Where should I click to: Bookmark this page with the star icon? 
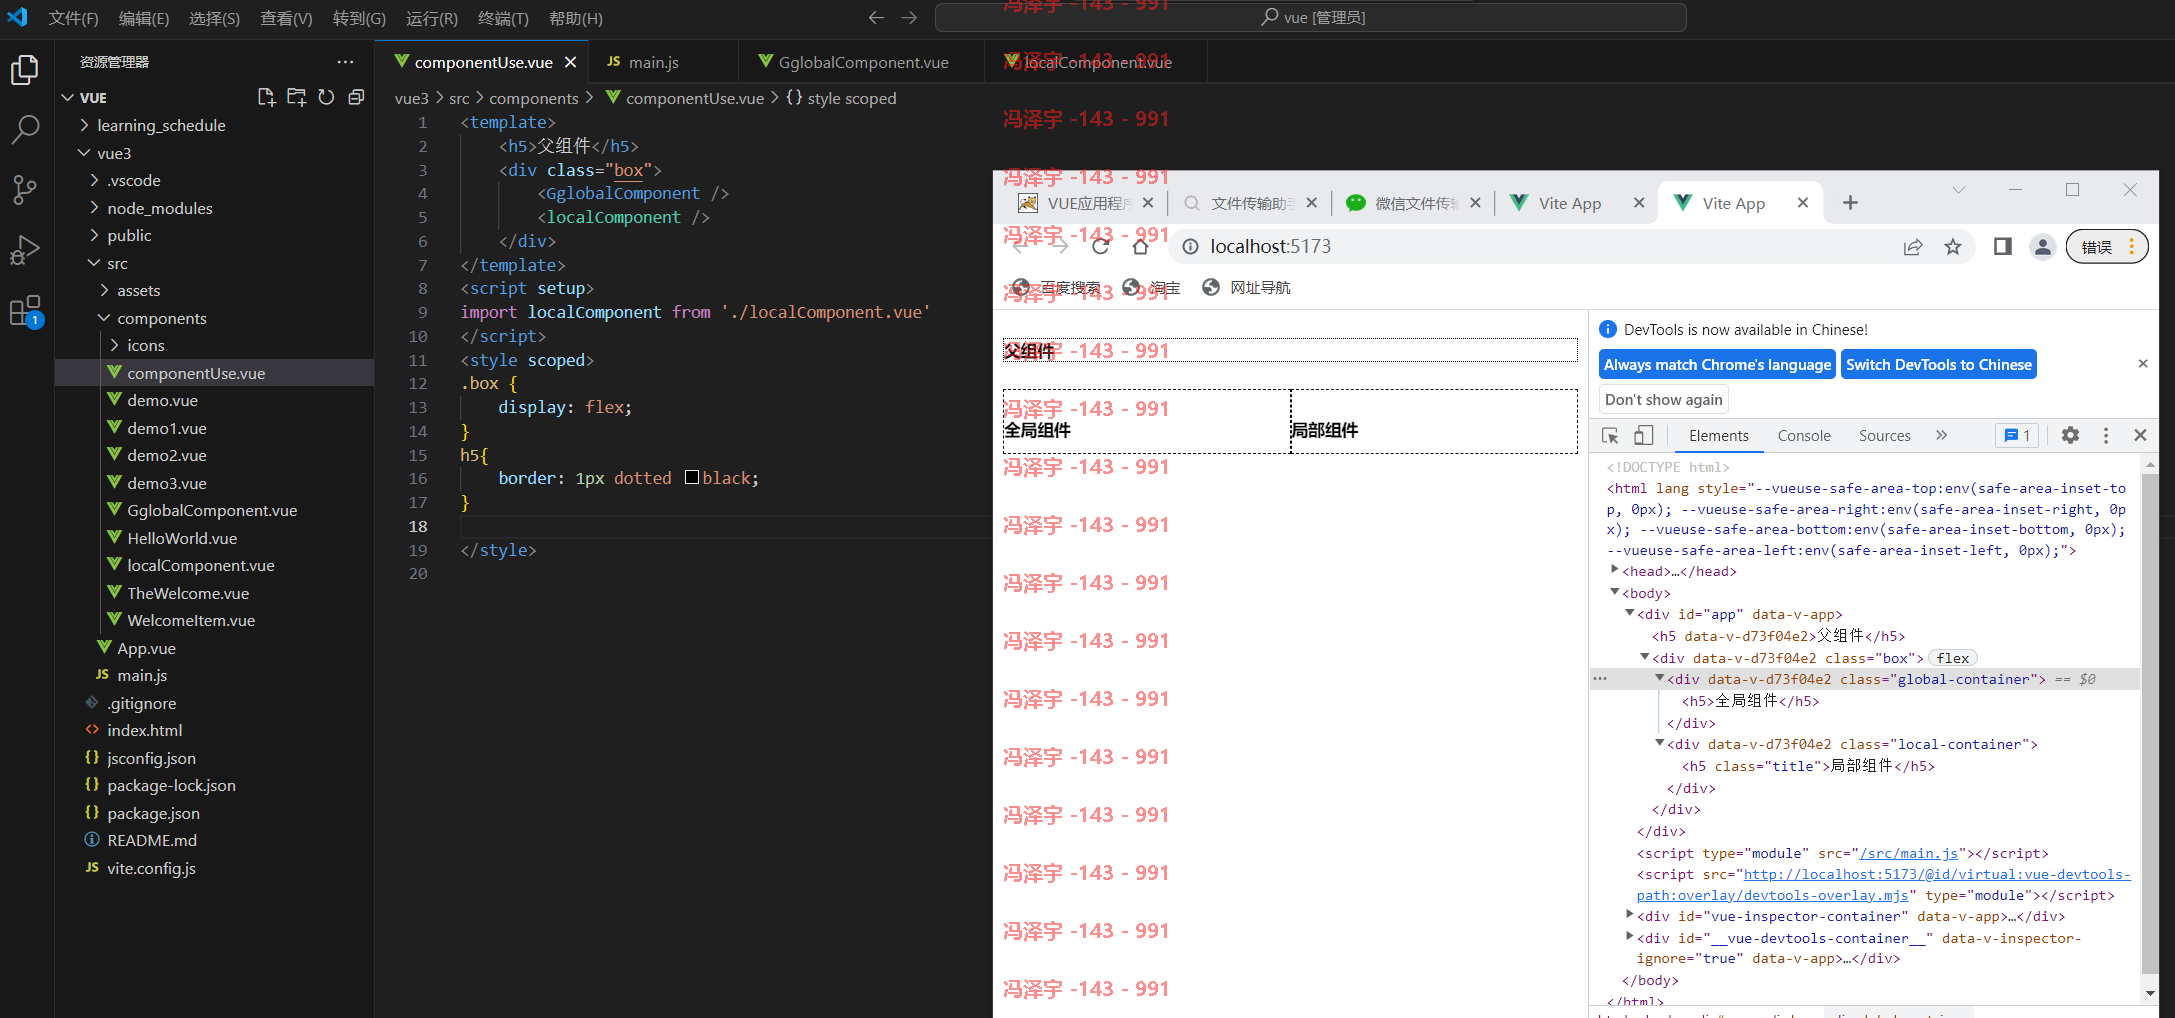[x=1953, y=246]
